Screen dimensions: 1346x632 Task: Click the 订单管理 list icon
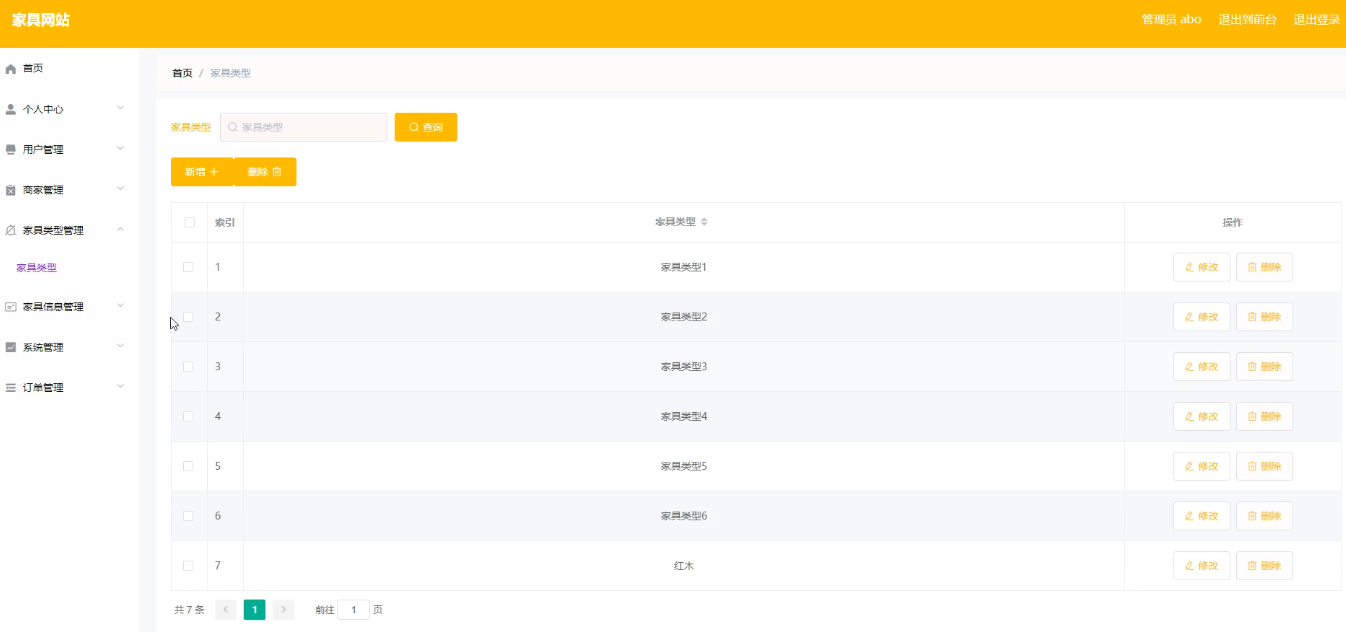coord(11,387)
